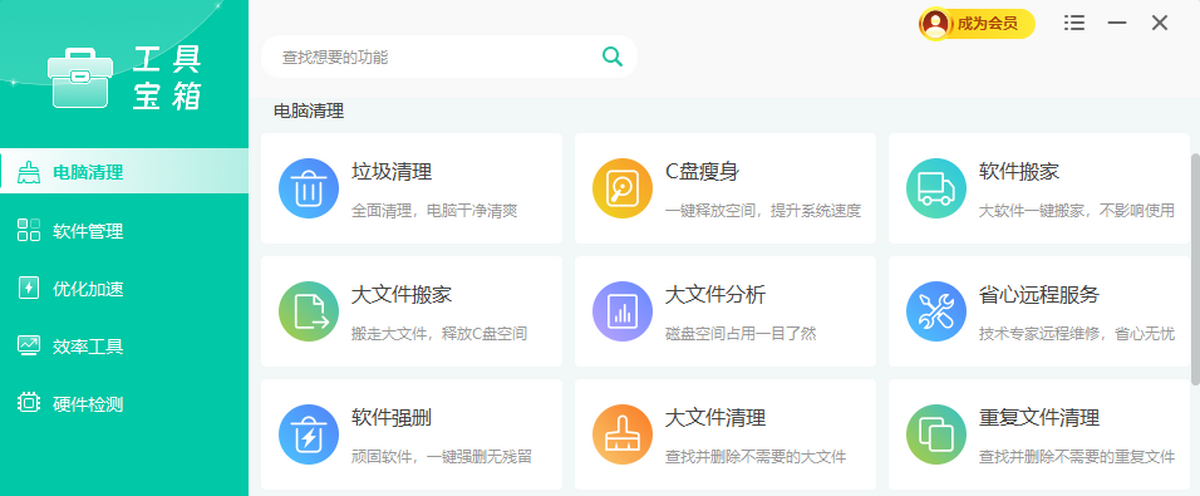Open the C盘瘦身 disk icon
This screenshot has width=1200, height=496.
coord(623,188)
